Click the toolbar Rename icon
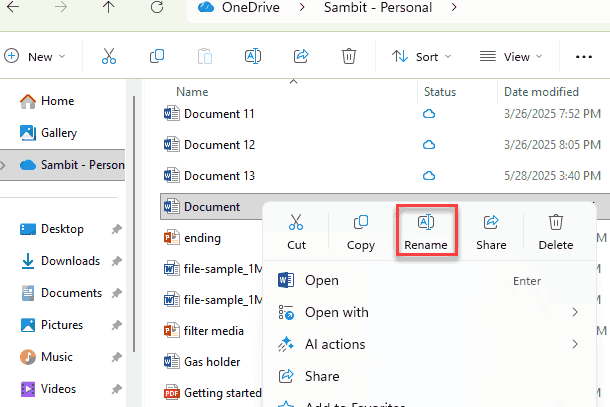 (x=253, y=56)
